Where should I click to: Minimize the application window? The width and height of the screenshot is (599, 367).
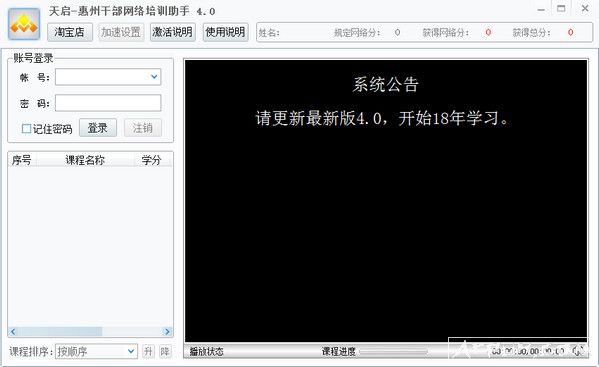point(541,9)
